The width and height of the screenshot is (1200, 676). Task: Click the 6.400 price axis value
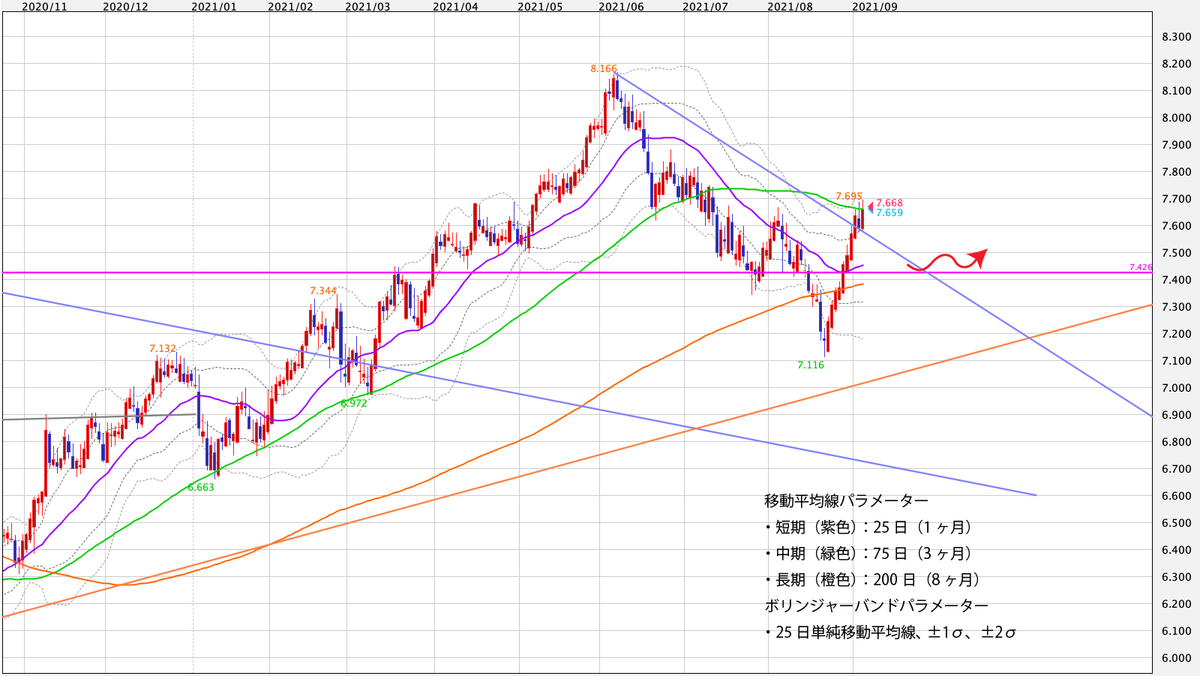click(1176, 550)
